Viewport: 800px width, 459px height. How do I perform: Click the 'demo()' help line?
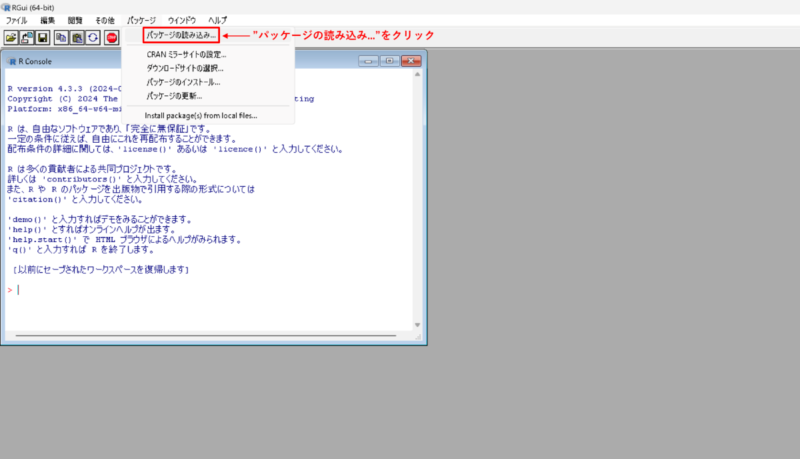tap(100, 219)
